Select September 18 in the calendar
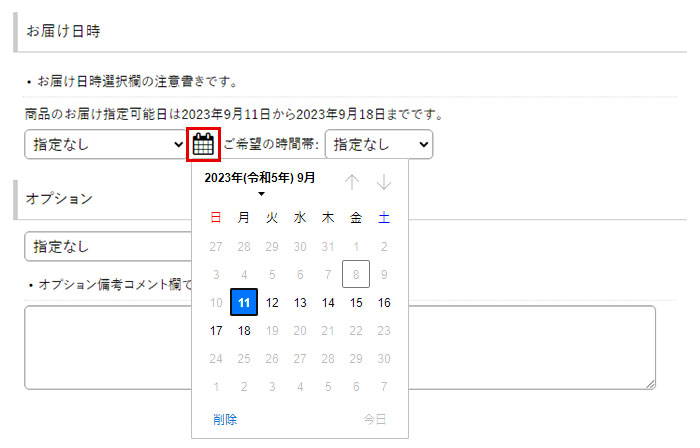 click(x=244, y=331)
